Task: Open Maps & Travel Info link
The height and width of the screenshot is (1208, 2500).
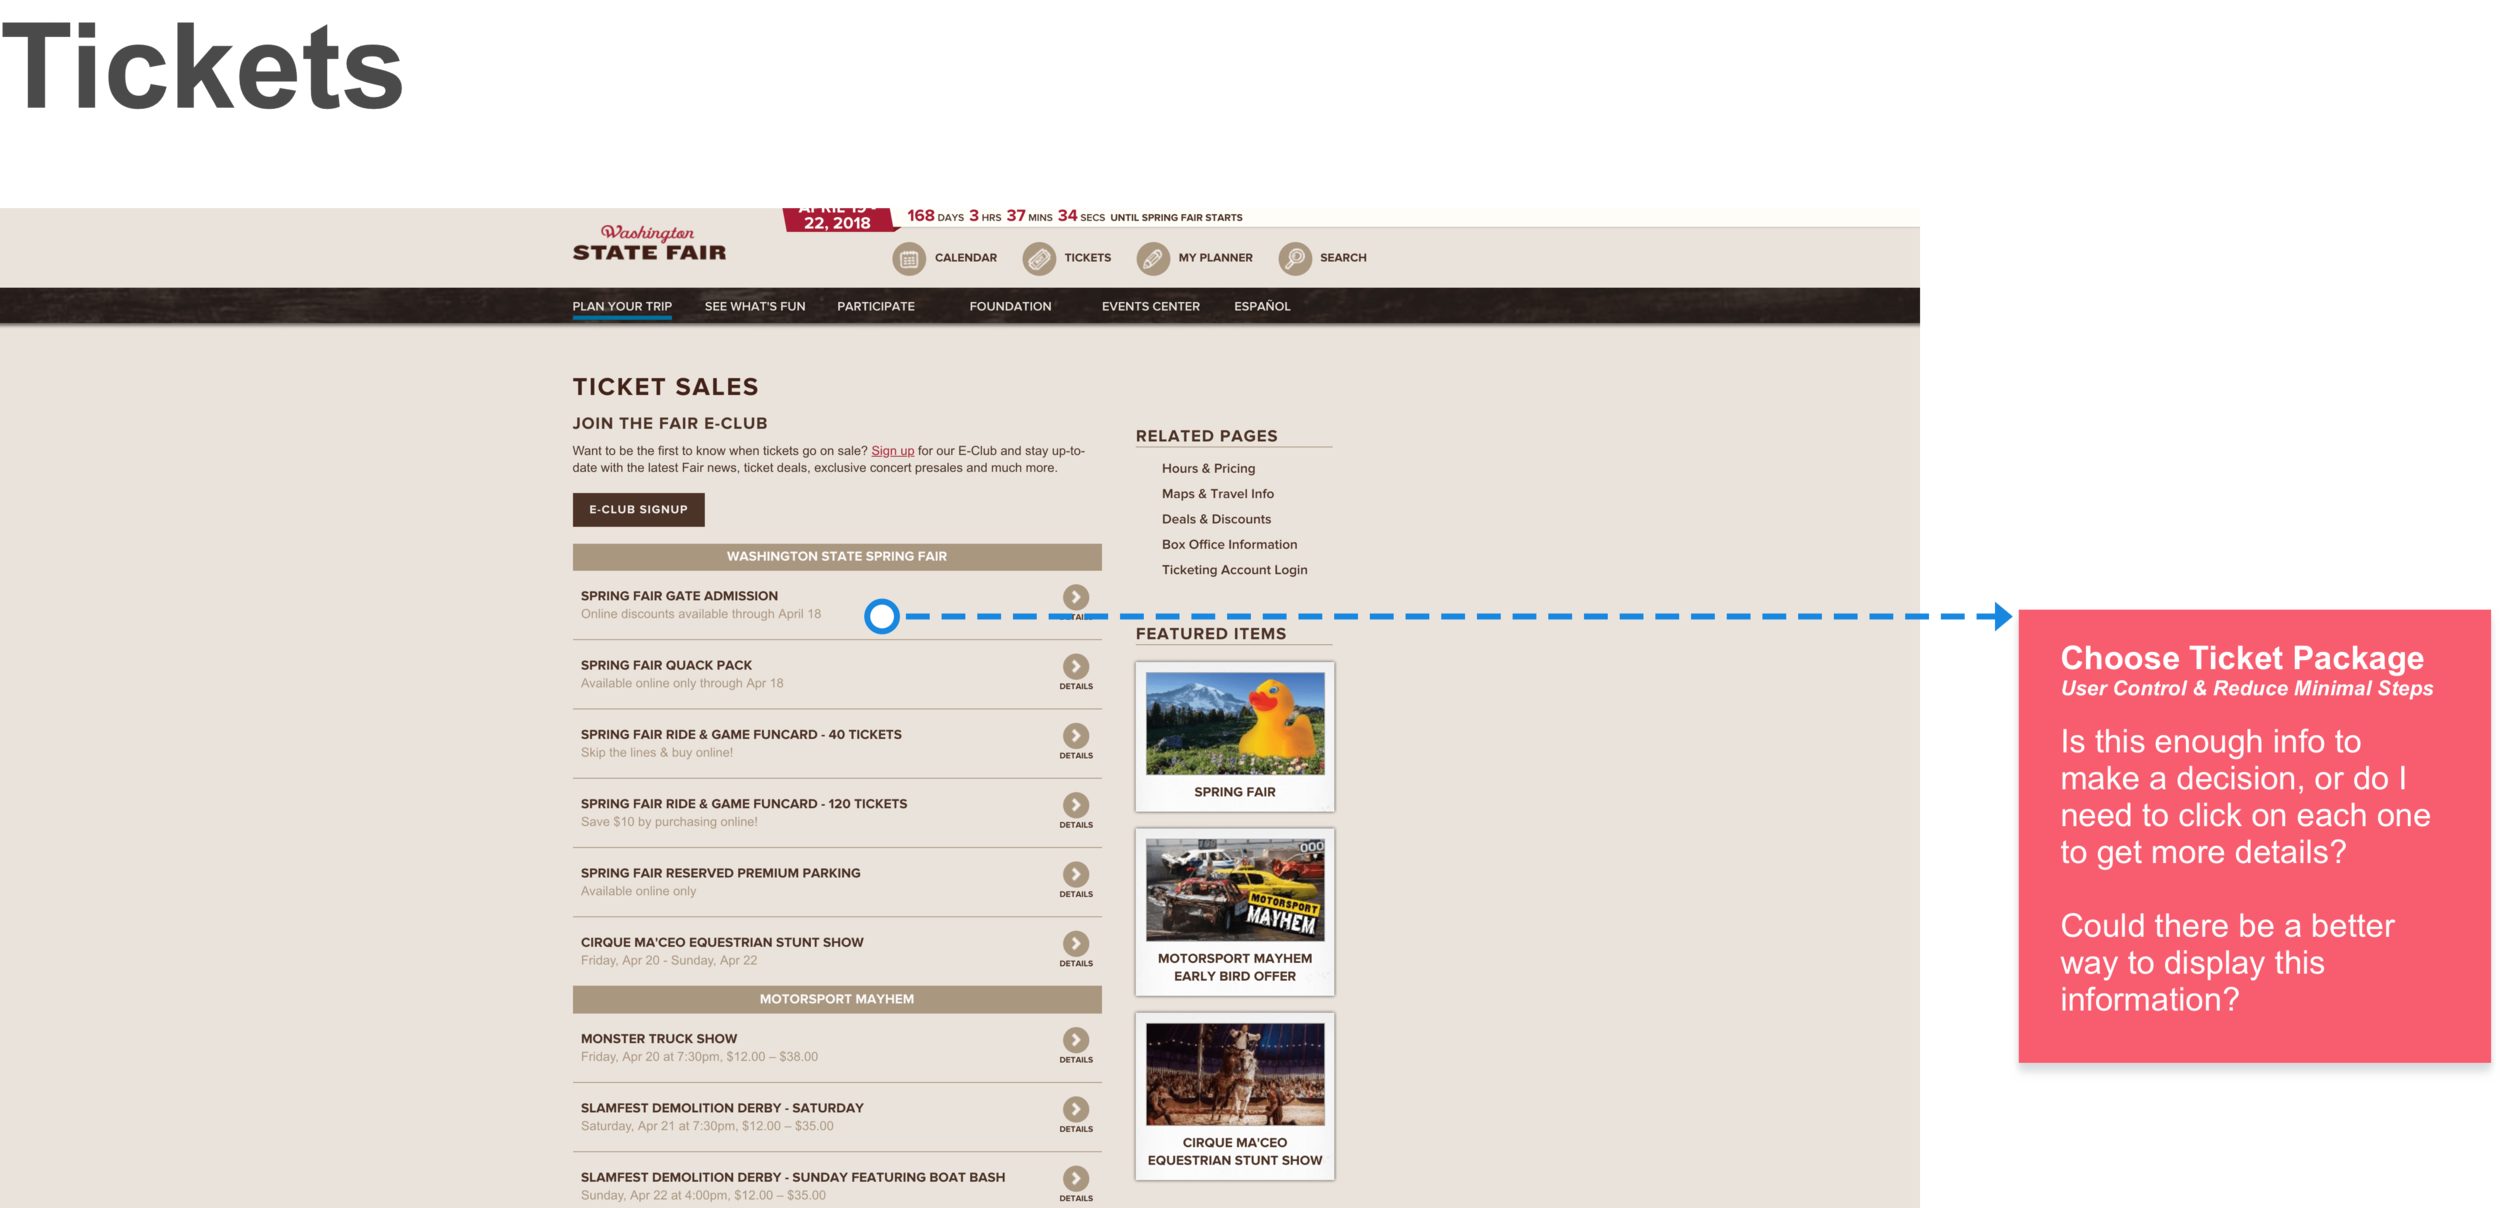Action: pyautogui.click(x=1217, y=494)
